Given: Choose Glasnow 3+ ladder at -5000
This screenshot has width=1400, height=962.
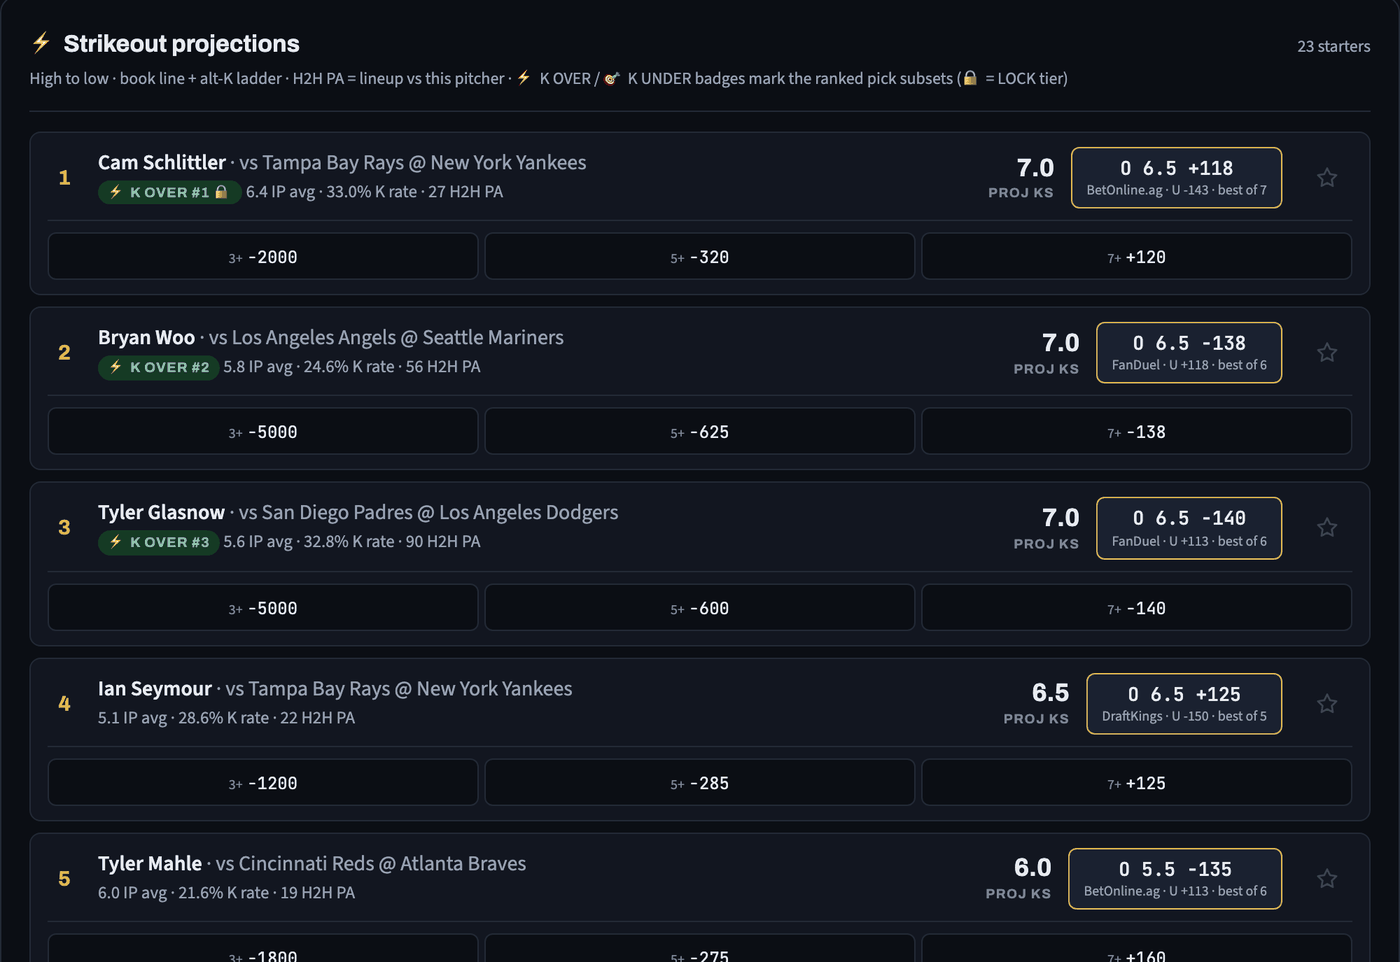Looking at the screenshot, I should (263, 608).
